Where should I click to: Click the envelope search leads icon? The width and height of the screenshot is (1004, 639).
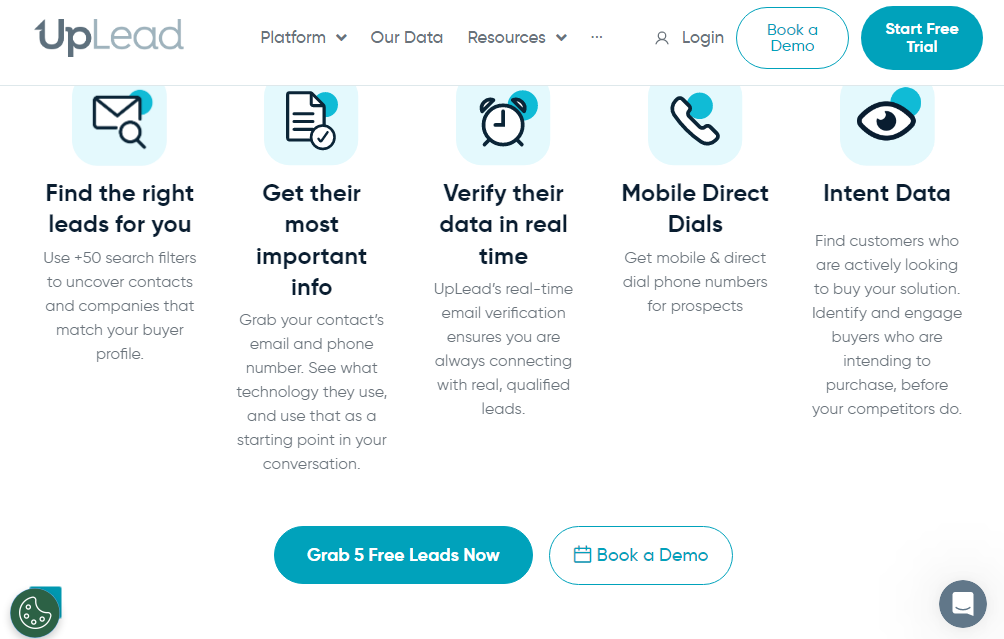pos(120,120)
